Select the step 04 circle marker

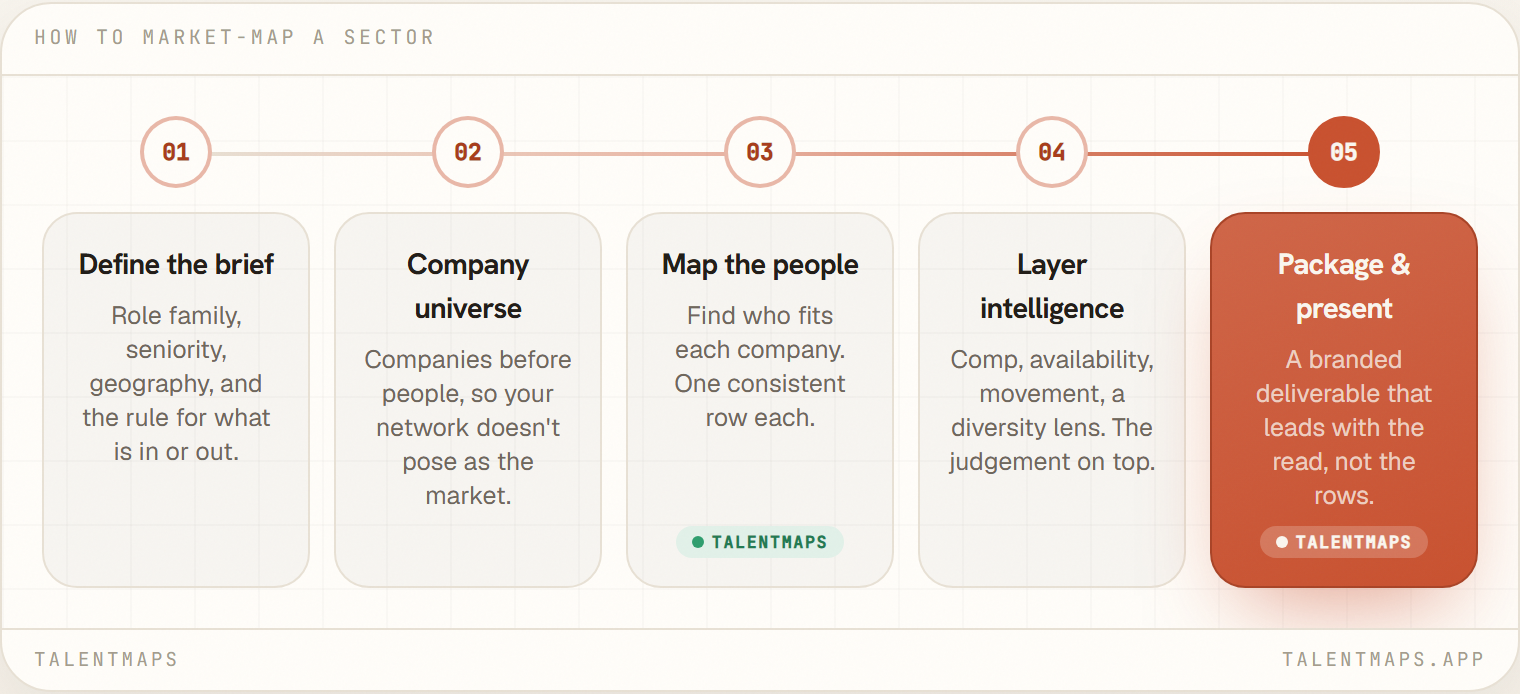(1052, 152)
